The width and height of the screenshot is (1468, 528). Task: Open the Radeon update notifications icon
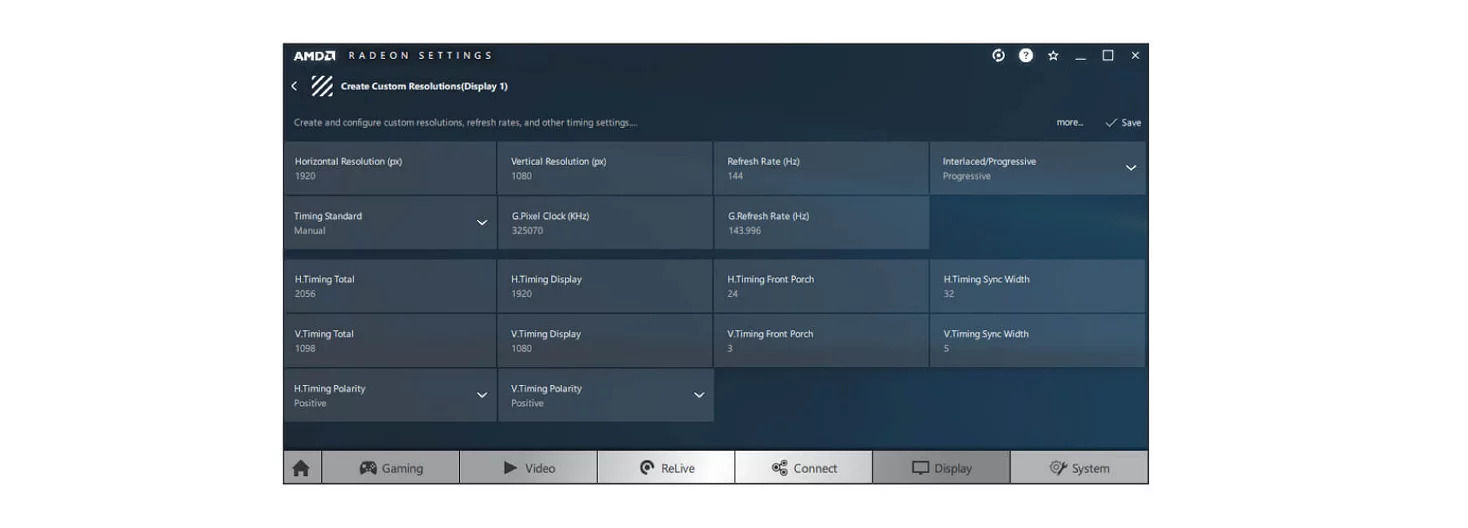tap(998, 56)
